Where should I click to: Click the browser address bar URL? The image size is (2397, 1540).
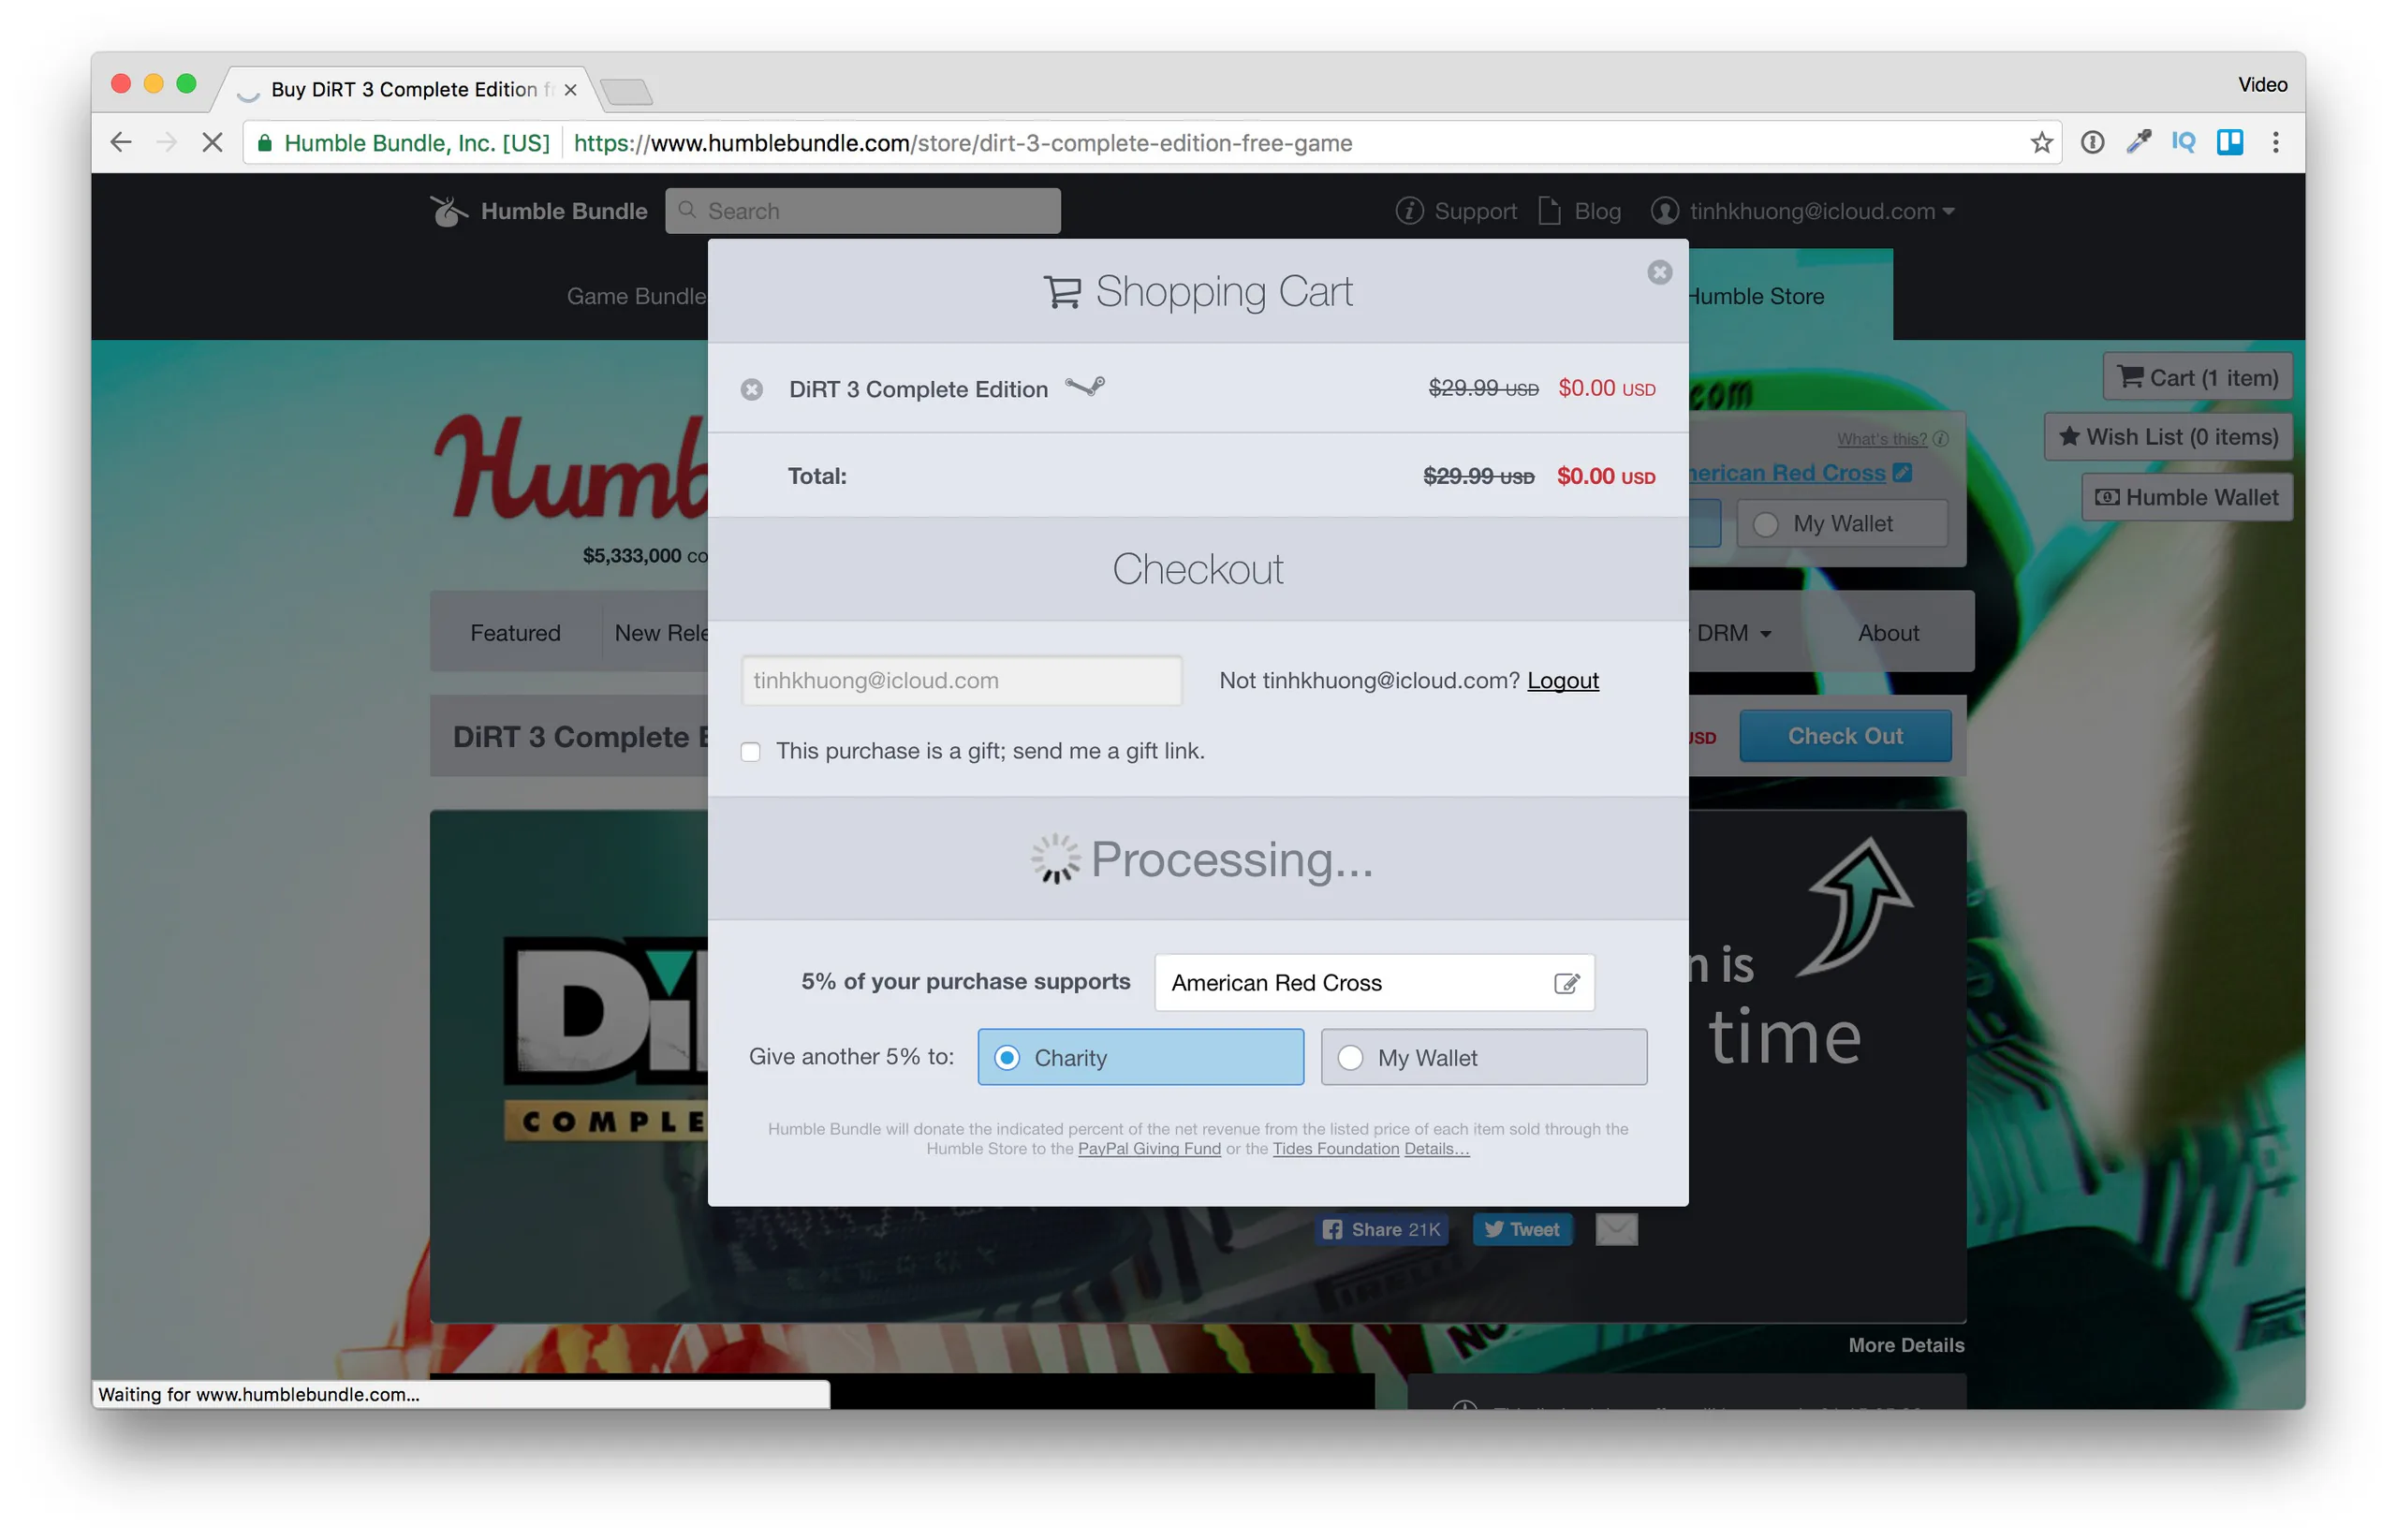(x=962, y=143)
